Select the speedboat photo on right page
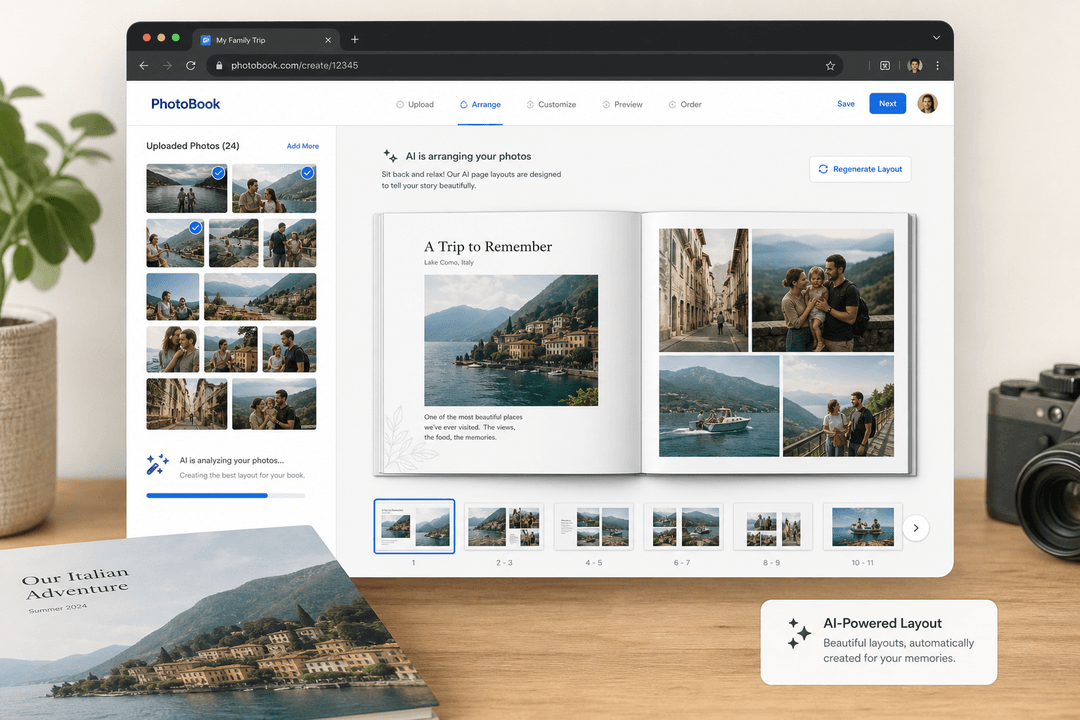1080x720 pixels. coord(719,406)
